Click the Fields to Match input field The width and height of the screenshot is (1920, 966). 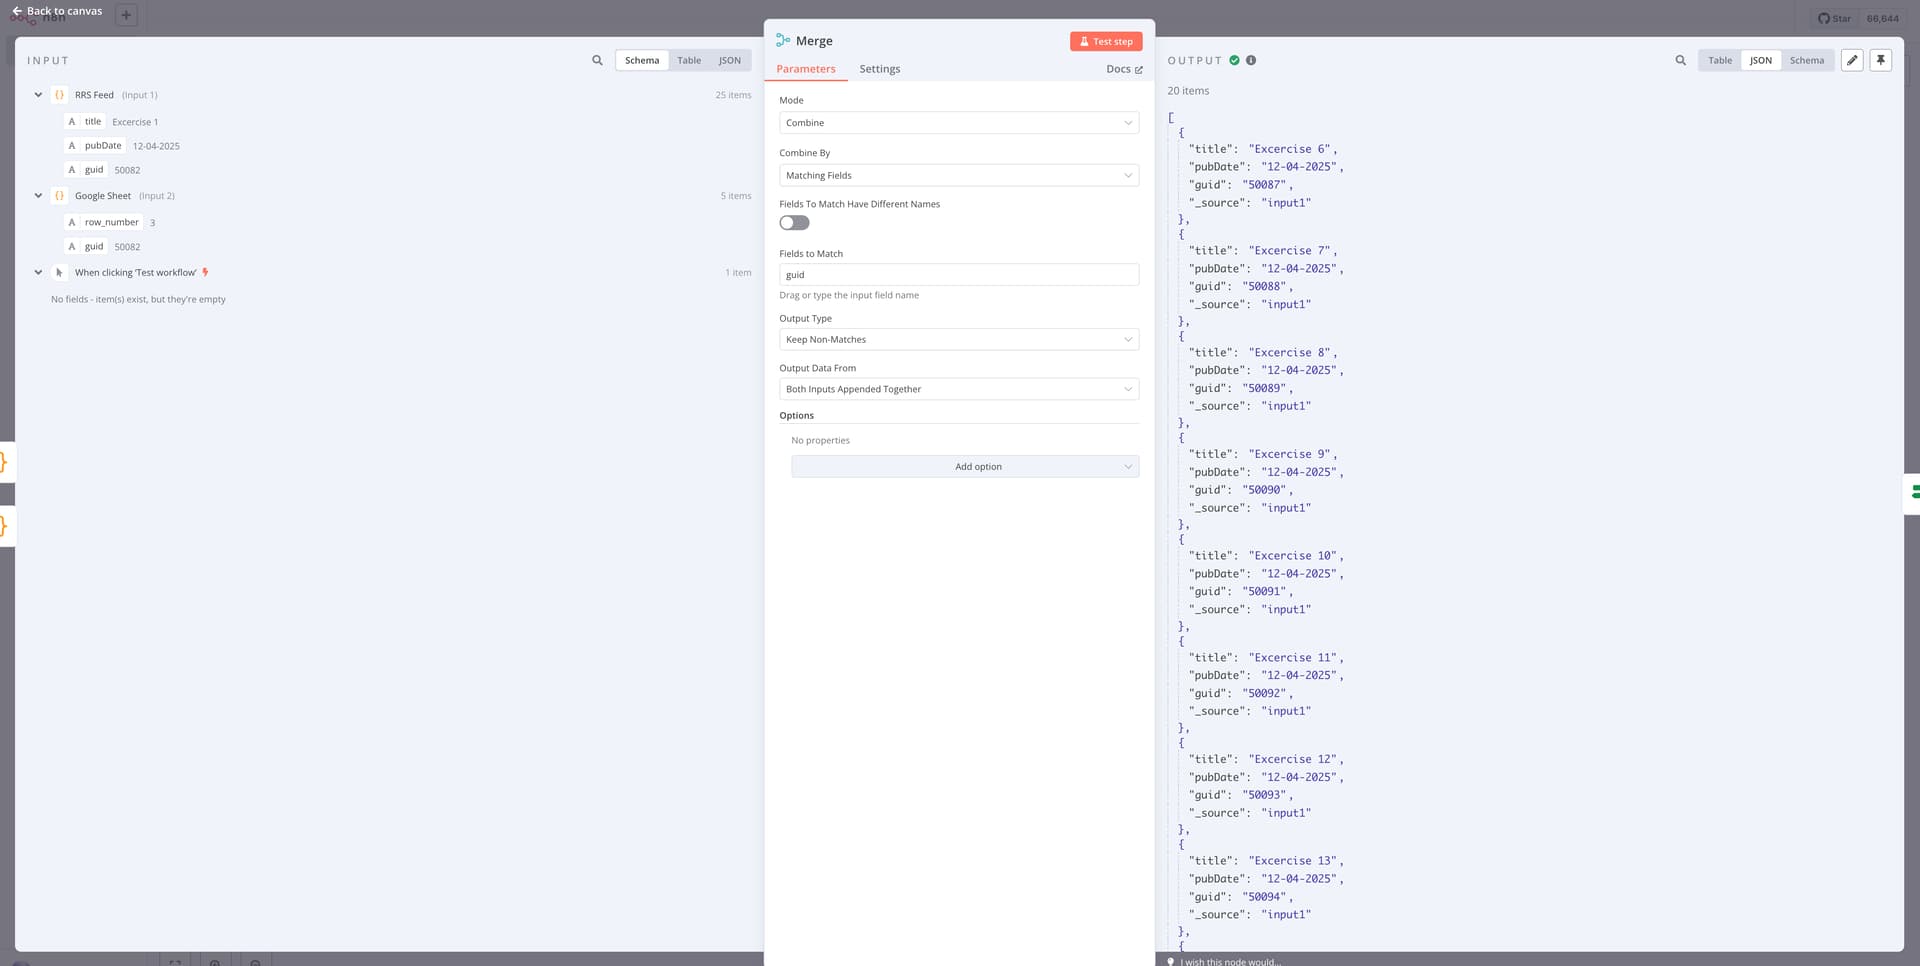coord(959,275)
